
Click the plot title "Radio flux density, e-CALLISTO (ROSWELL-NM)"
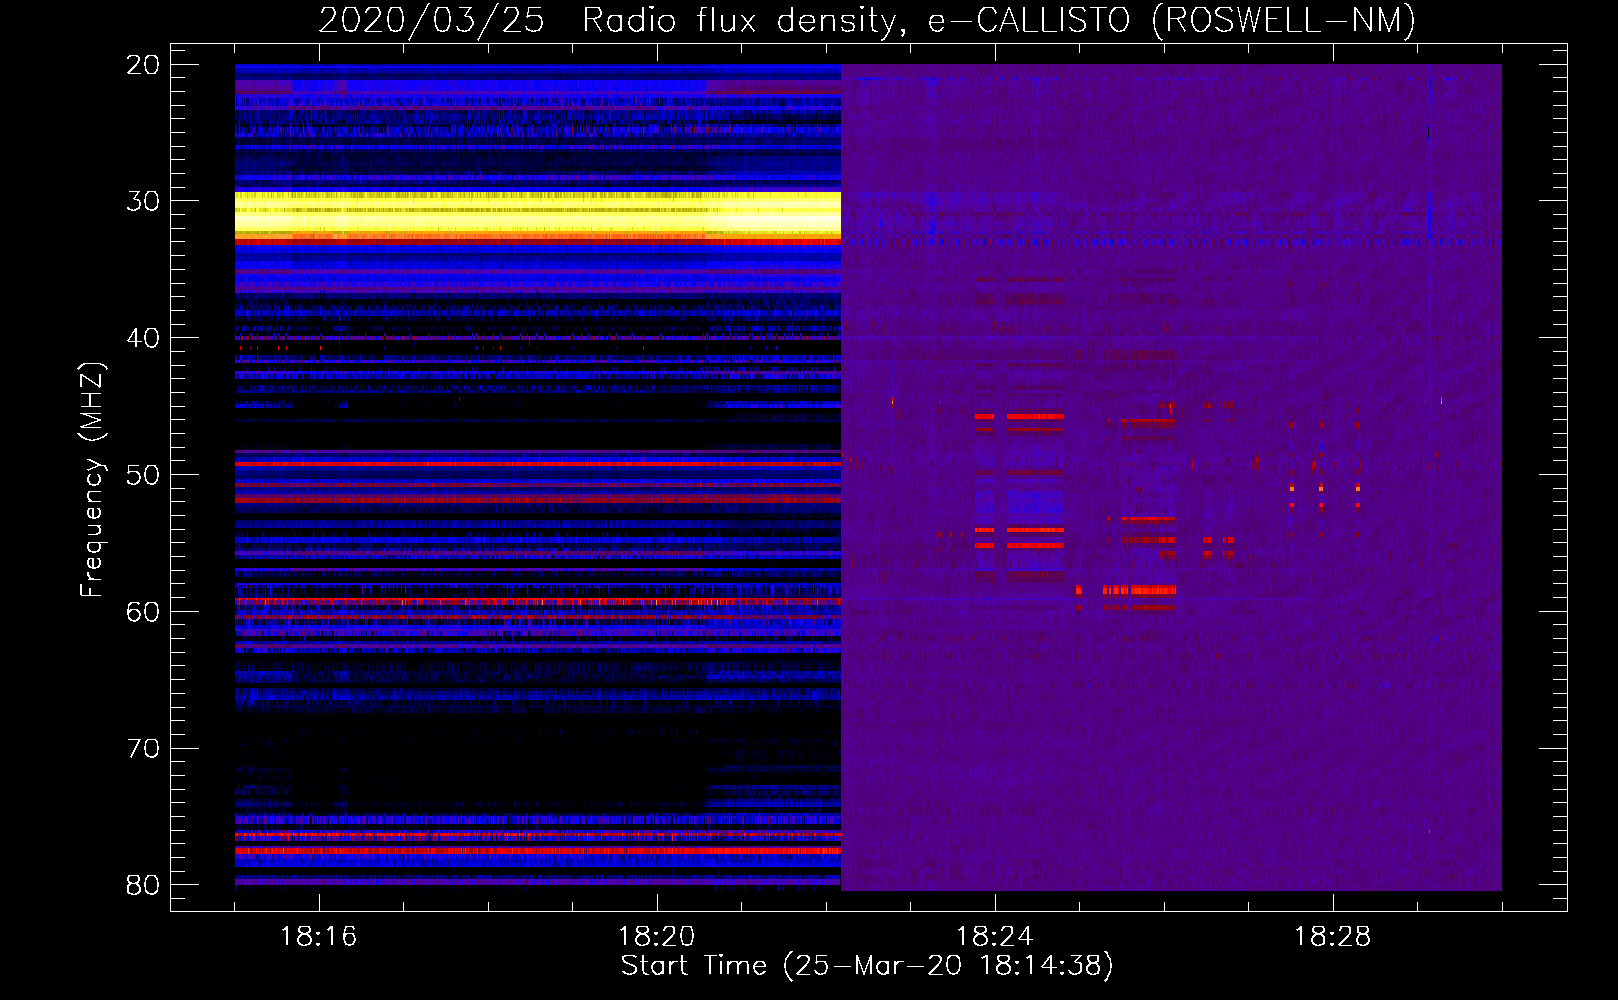point(999,21)
